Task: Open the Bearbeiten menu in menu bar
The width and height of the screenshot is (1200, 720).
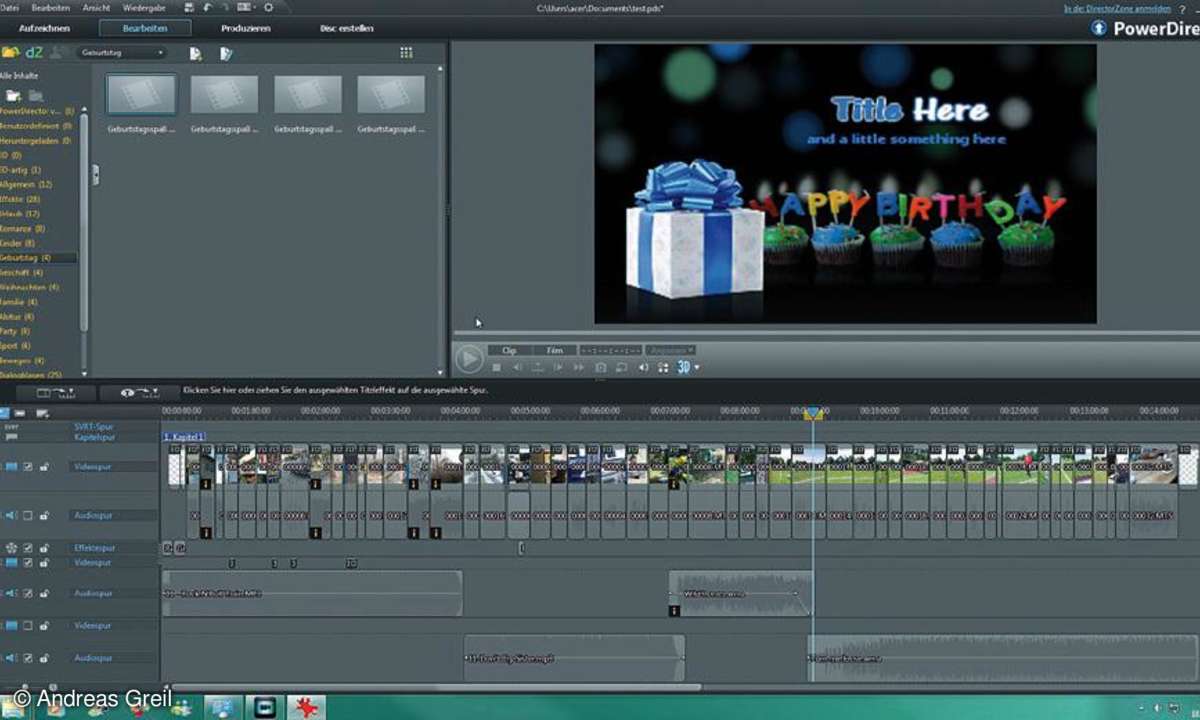Action: pos(51,7)
